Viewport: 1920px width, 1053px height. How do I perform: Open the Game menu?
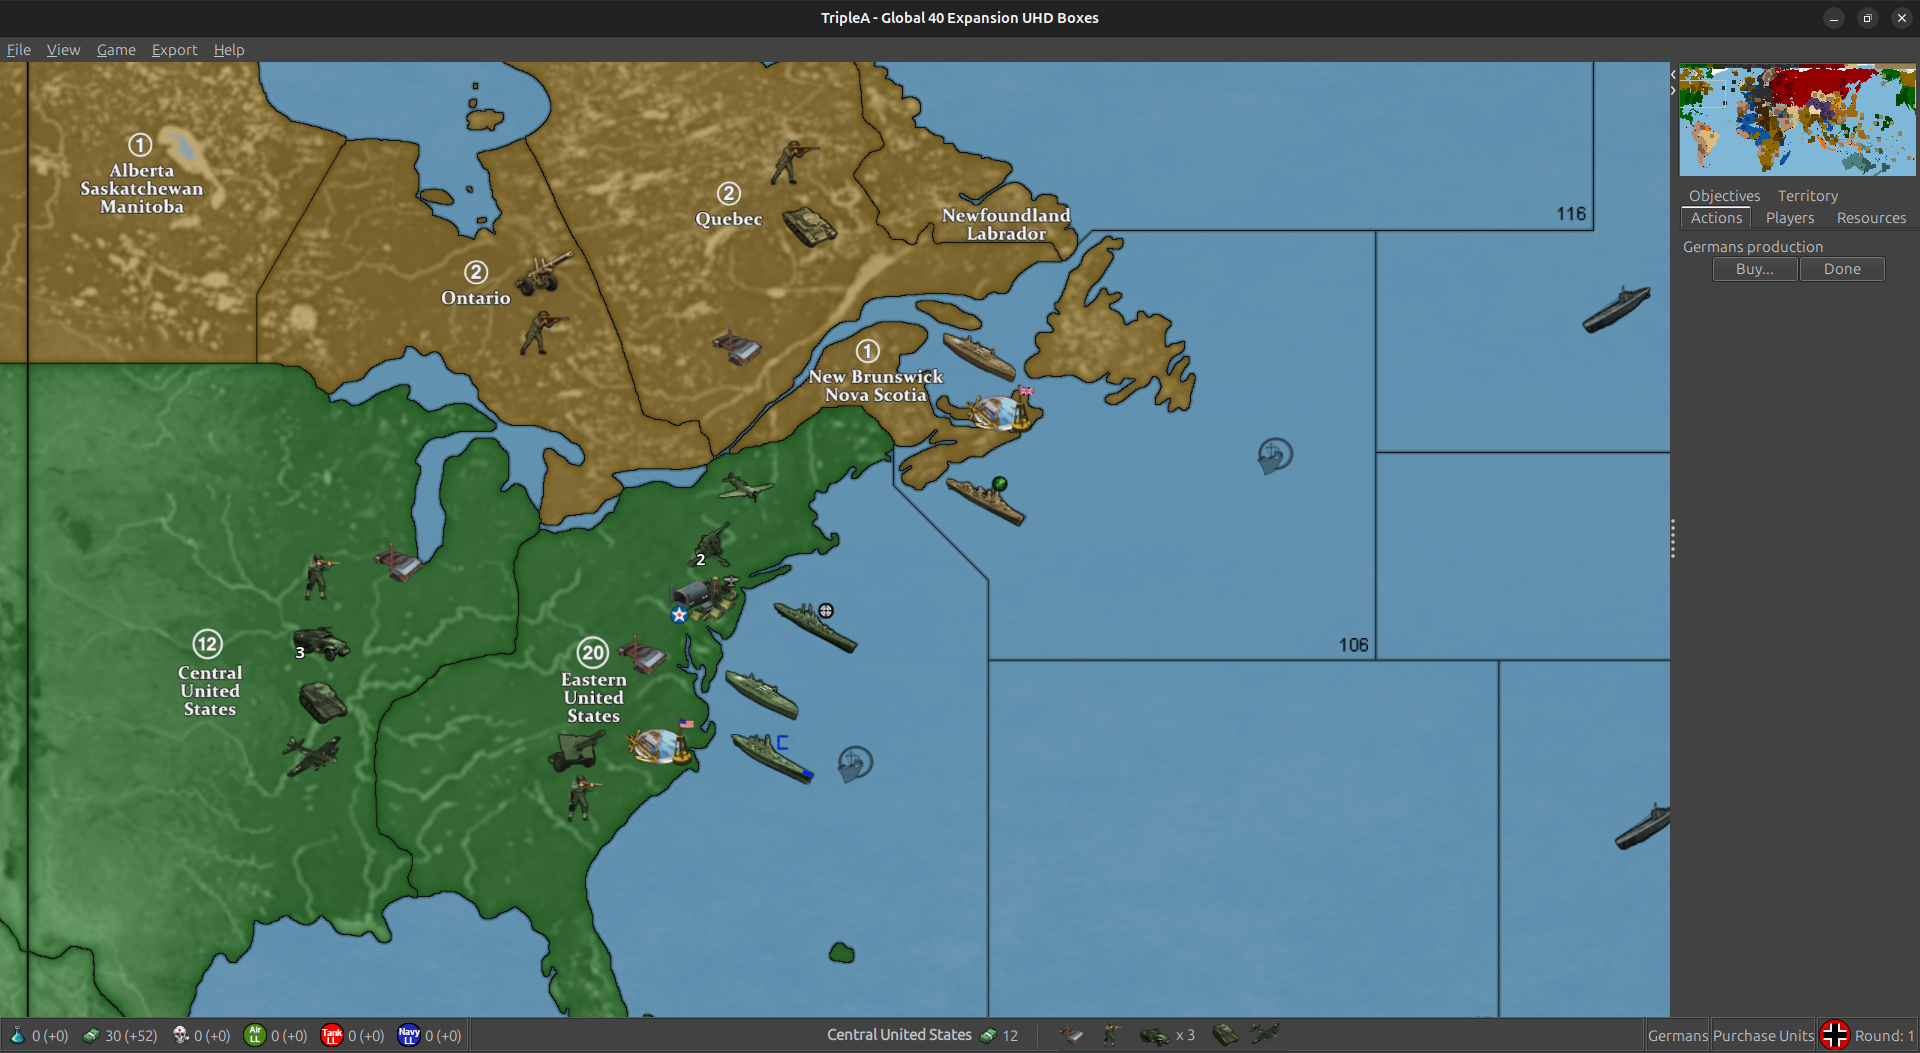point(116,50)
